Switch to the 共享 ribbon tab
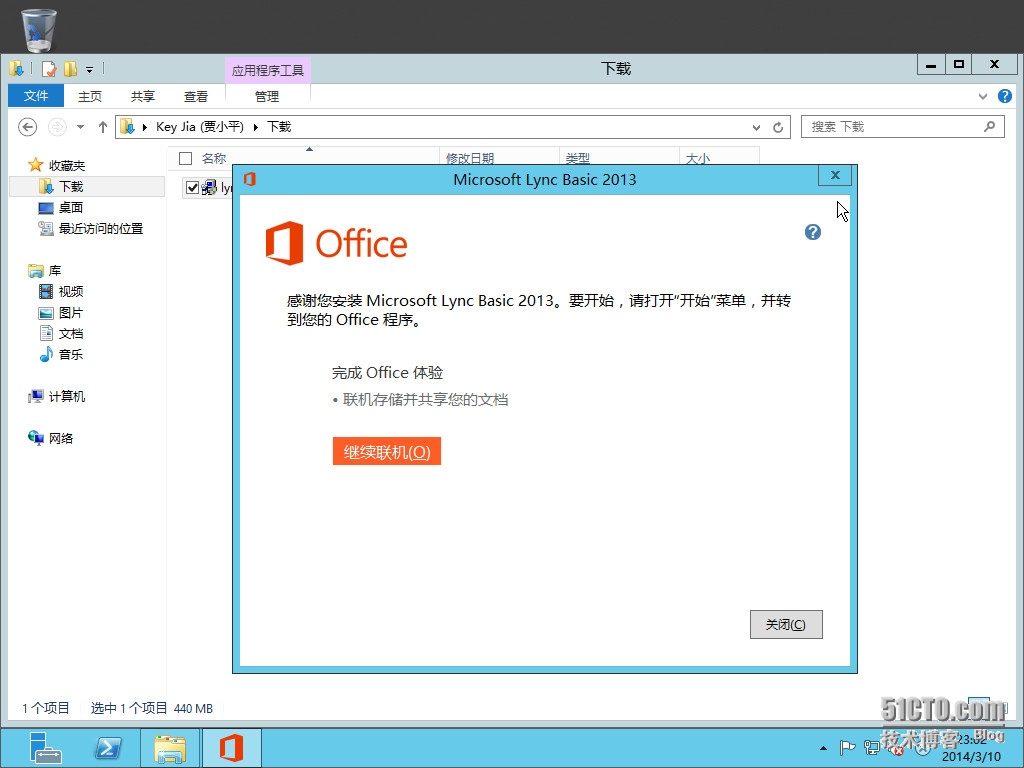Image resolution: width=1024 pixels, height=768 pixels. point(142,96)
